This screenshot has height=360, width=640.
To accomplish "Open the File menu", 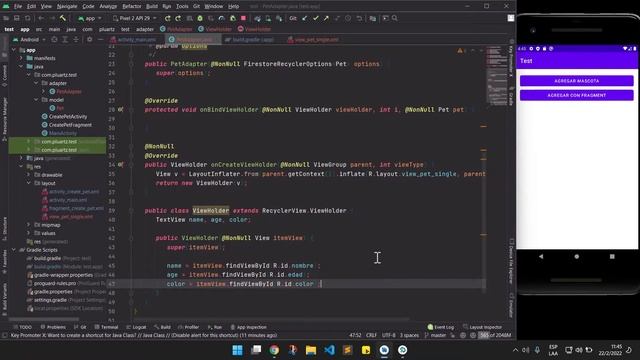I will (18, 7).
